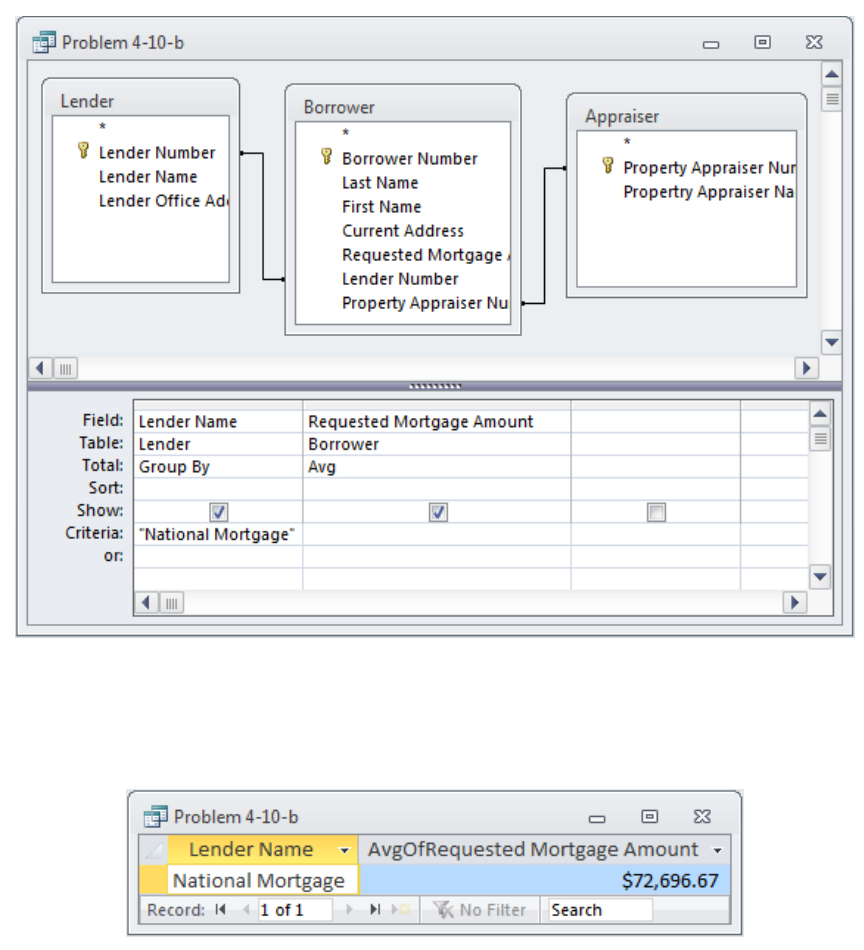Click the query icon in the Problem 4-10-b result window title bar
The image size is (864, 950).
click(x=156, y=817)
